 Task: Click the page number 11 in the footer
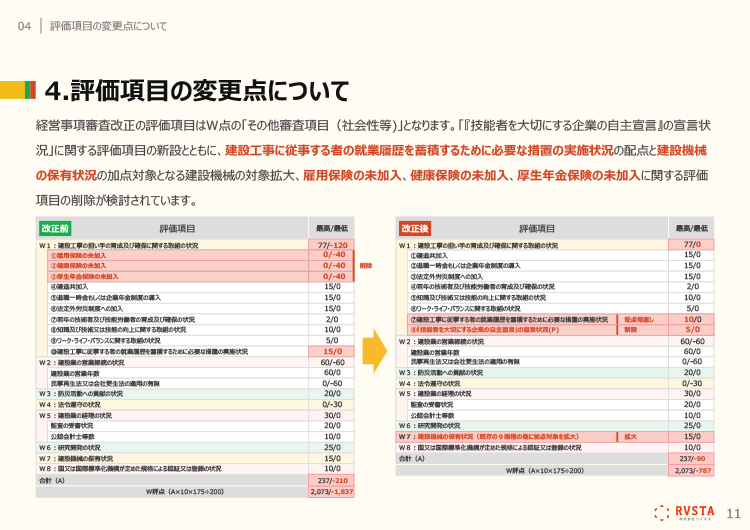[x=733, y=512]
